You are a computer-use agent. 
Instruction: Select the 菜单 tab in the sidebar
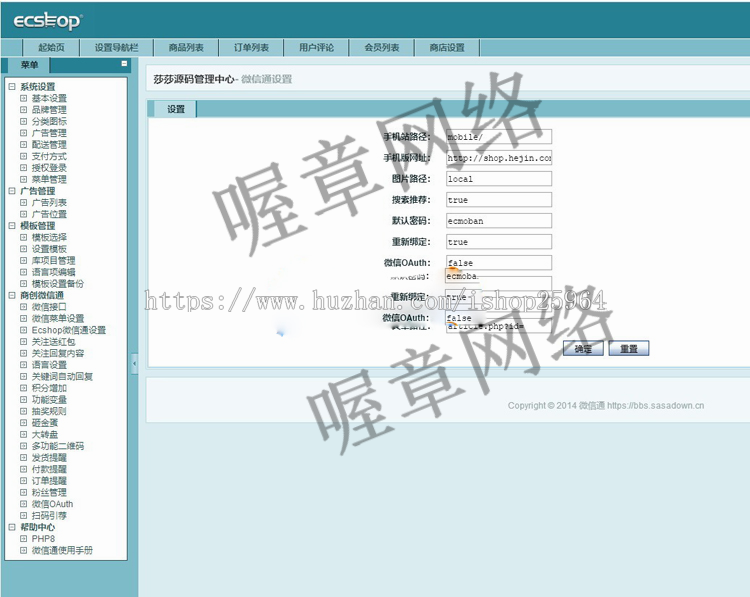click(x=29, y=65)
